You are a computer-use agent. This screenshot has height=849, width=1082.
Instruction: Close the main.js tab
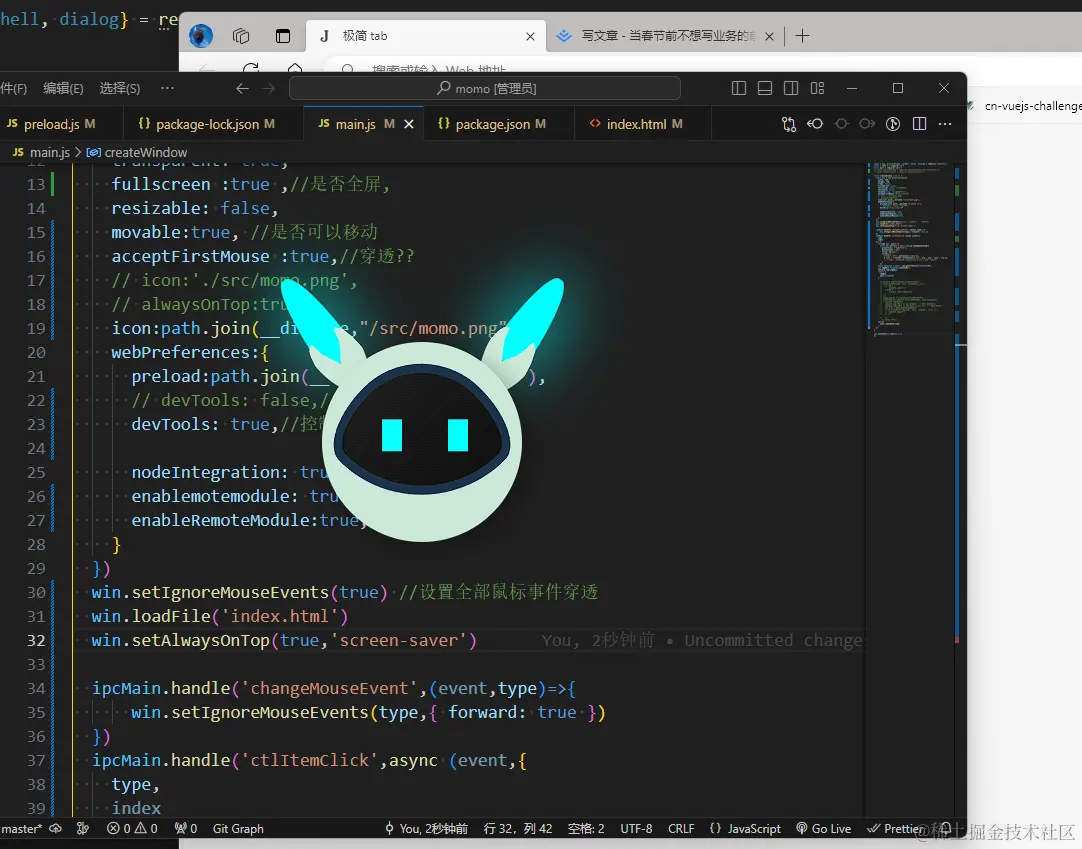pyautogui.click(x=409, y=124)
